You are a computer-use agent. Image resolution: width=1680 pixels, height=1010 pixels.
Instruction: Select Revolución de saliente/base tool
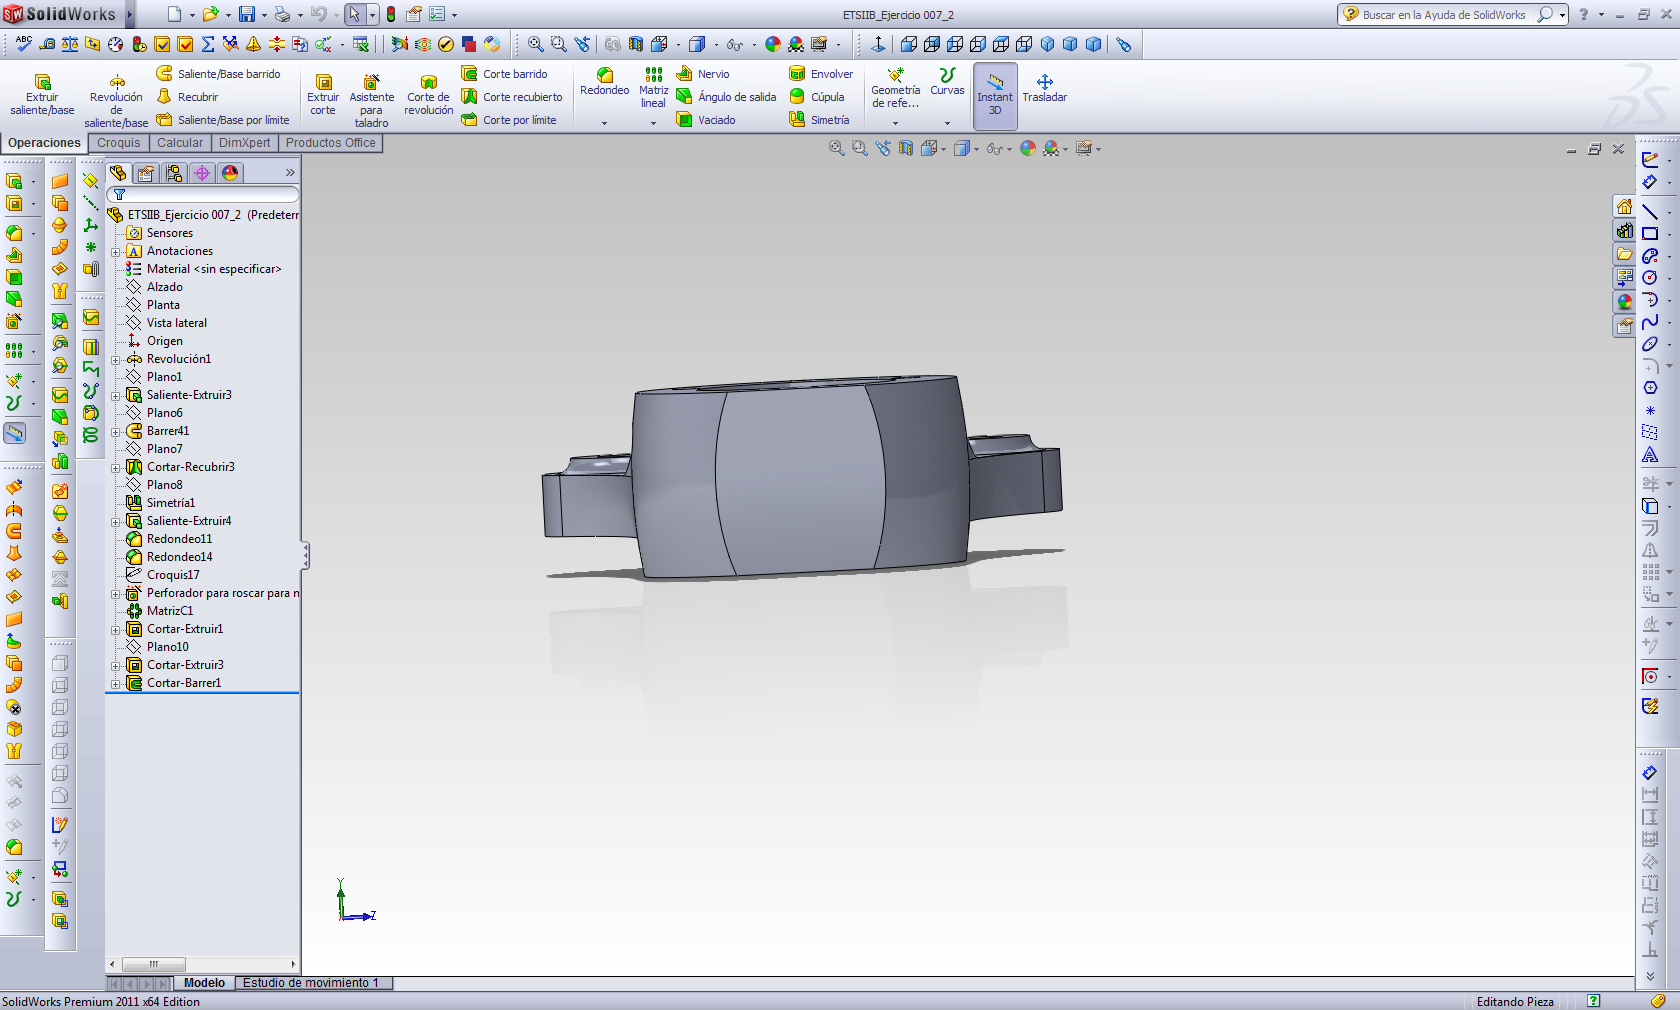116,100
